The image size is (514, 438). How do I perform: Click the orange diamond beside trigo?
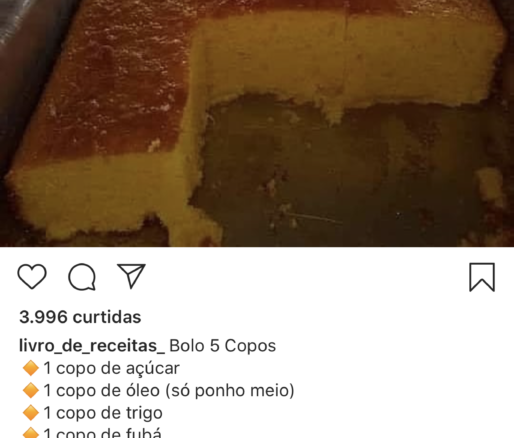pos(31,413)
